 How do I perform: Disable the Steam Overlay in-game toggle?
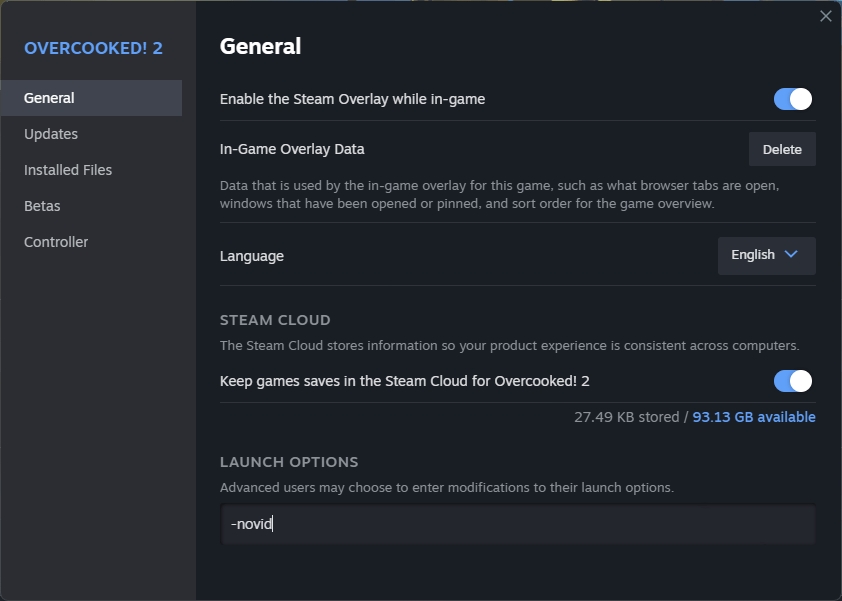click(792, 99)
